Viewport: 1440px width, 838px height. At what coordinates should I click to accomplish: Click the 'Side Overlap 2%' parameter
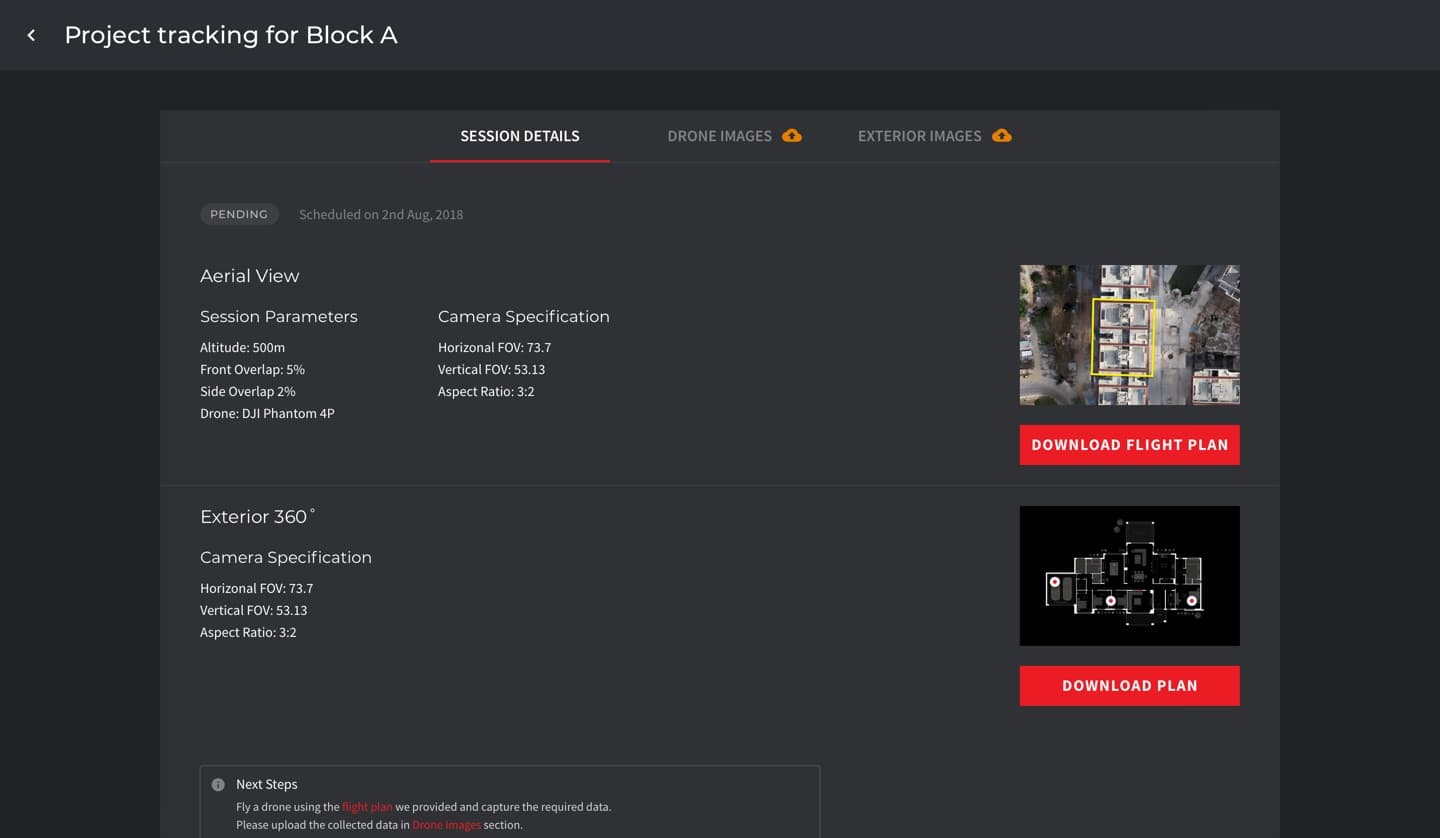tap(248, 392)
